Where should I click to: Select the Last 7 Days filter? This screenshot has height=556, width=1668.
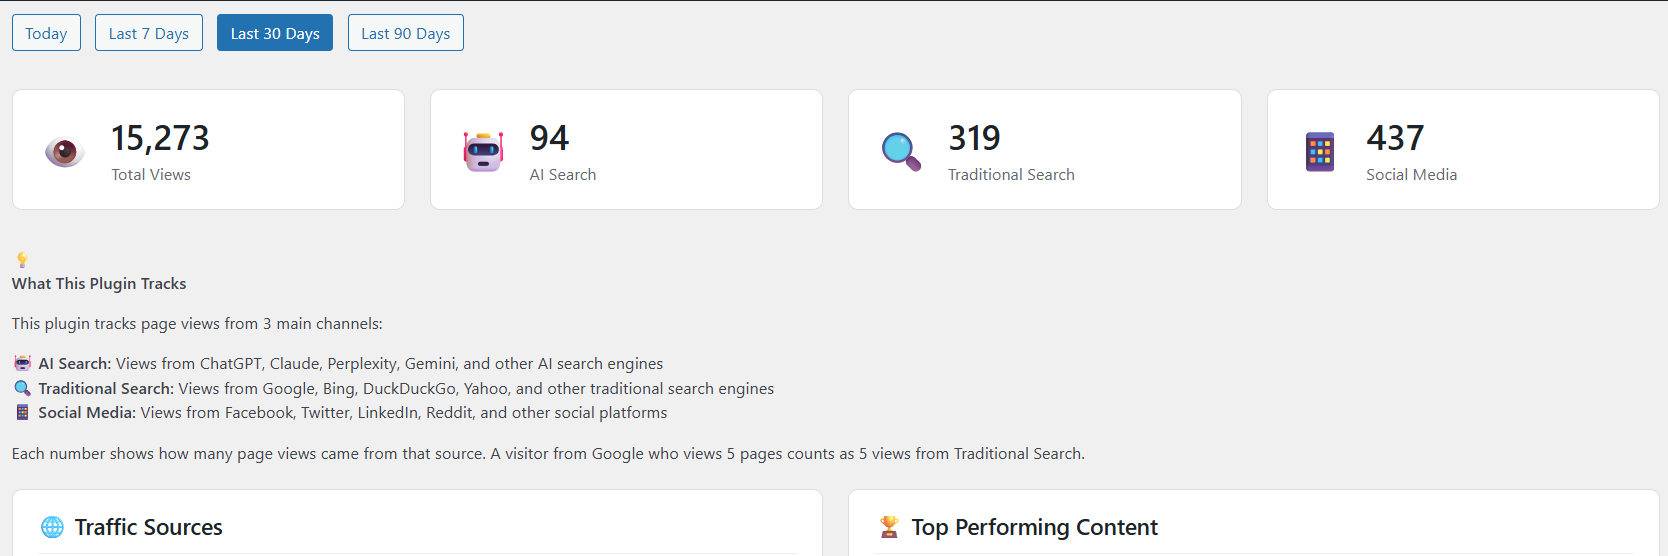coord(149,33)
